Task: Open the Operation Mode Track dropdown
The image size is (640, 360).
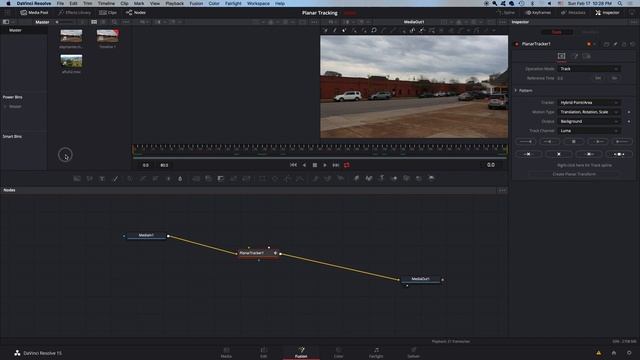Action: coord(589,69)
